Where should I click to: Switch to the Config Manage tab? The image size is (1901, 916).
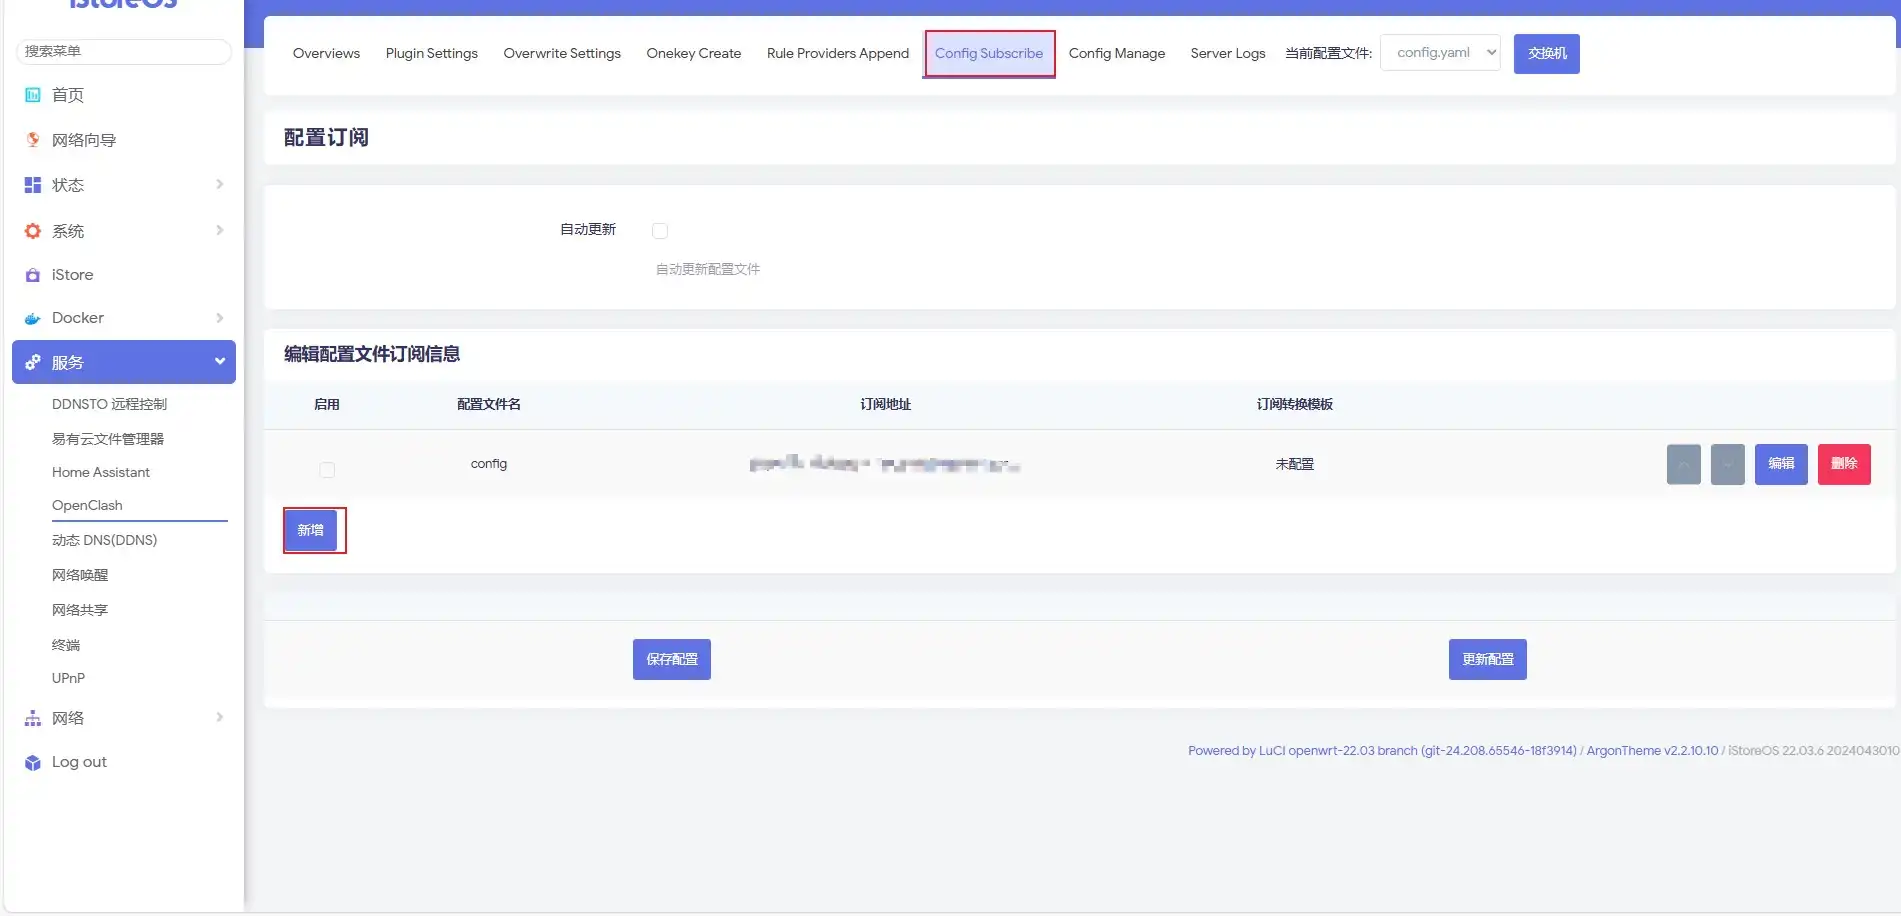pos(1116,54)
